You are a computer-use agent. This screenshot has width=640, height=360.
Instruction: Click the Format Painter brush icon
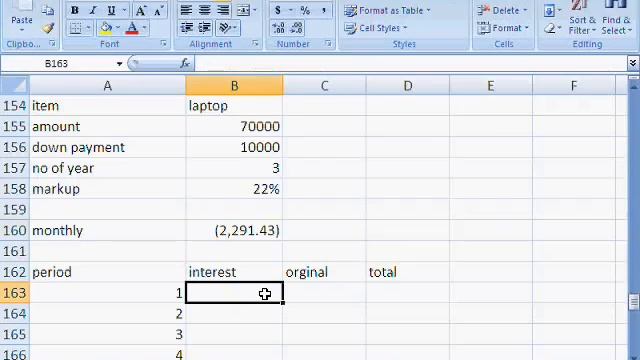pyautogui.click(x=48, y=28)
